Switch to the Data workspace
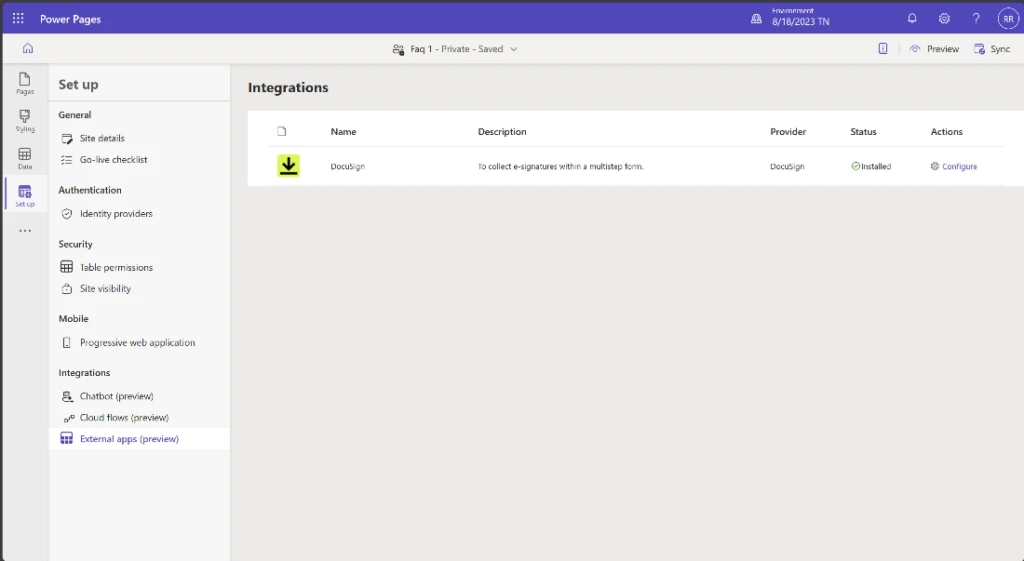This screenshot has height=561, width=1024. click(x=25, y=159)
